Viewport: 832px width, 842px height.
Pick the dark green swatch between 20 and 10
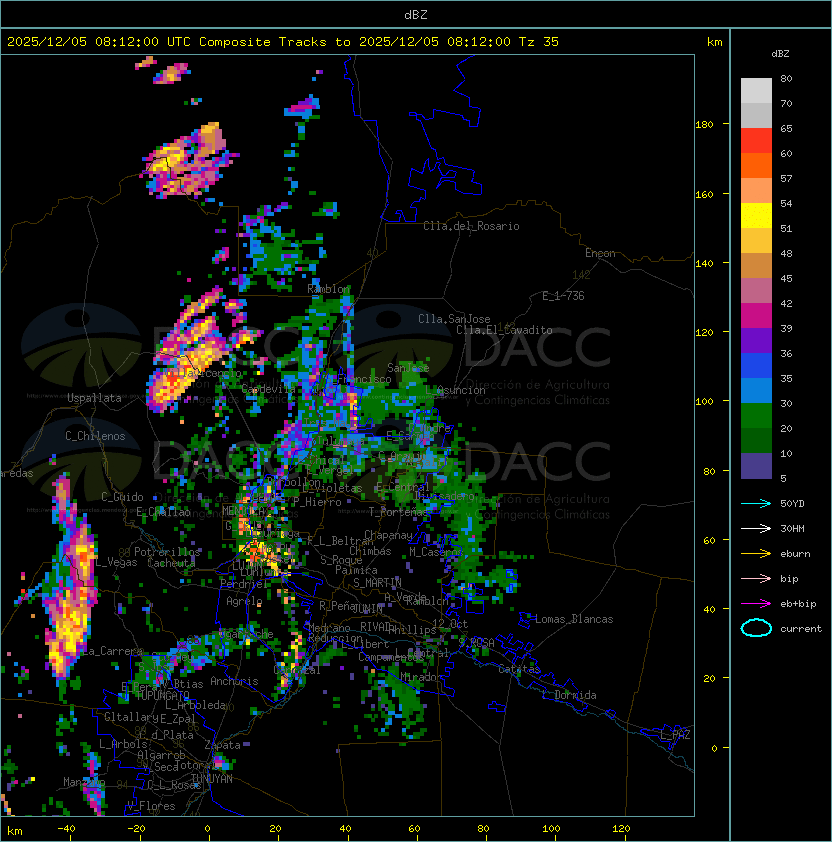pos(756,440)
